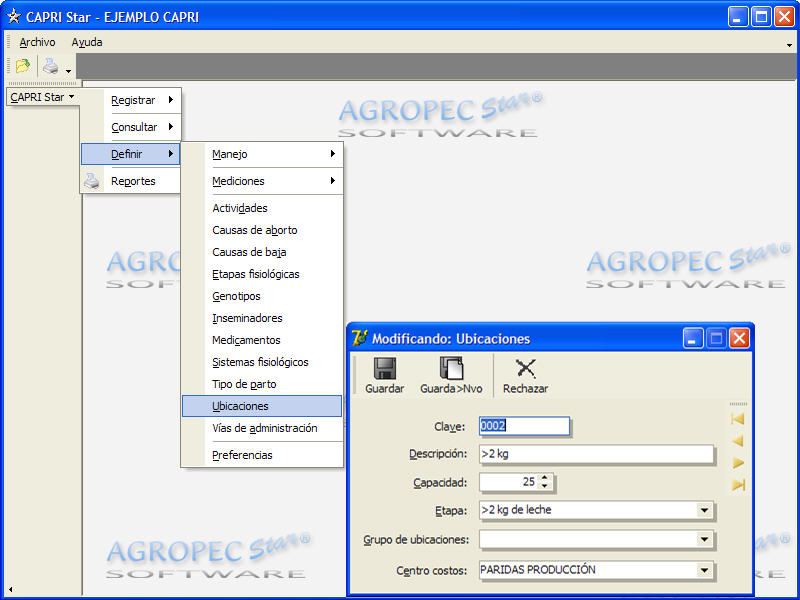Minimize the Modificando: Ubicaciones dialog
The image size is (800, 600).
692,338
